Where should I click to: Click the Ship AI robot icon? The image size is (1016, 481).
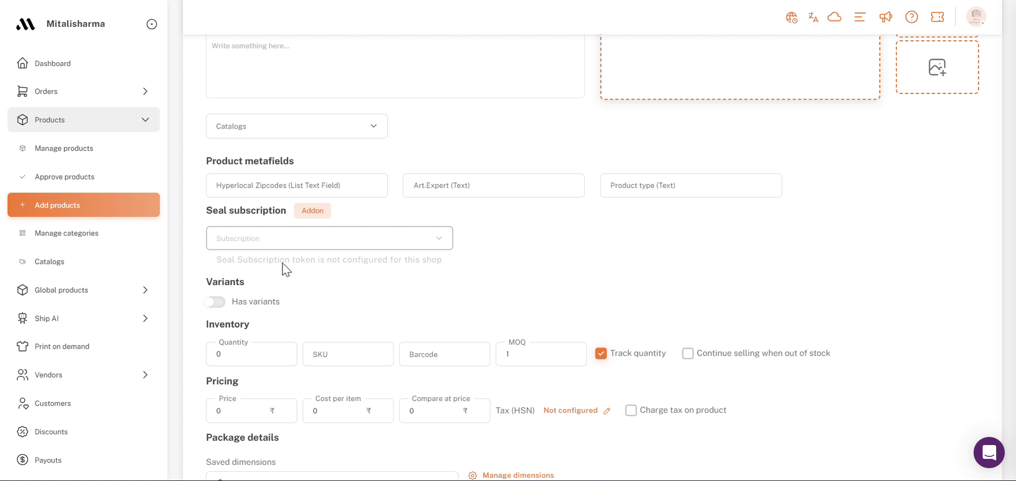[x=23, y=318]
